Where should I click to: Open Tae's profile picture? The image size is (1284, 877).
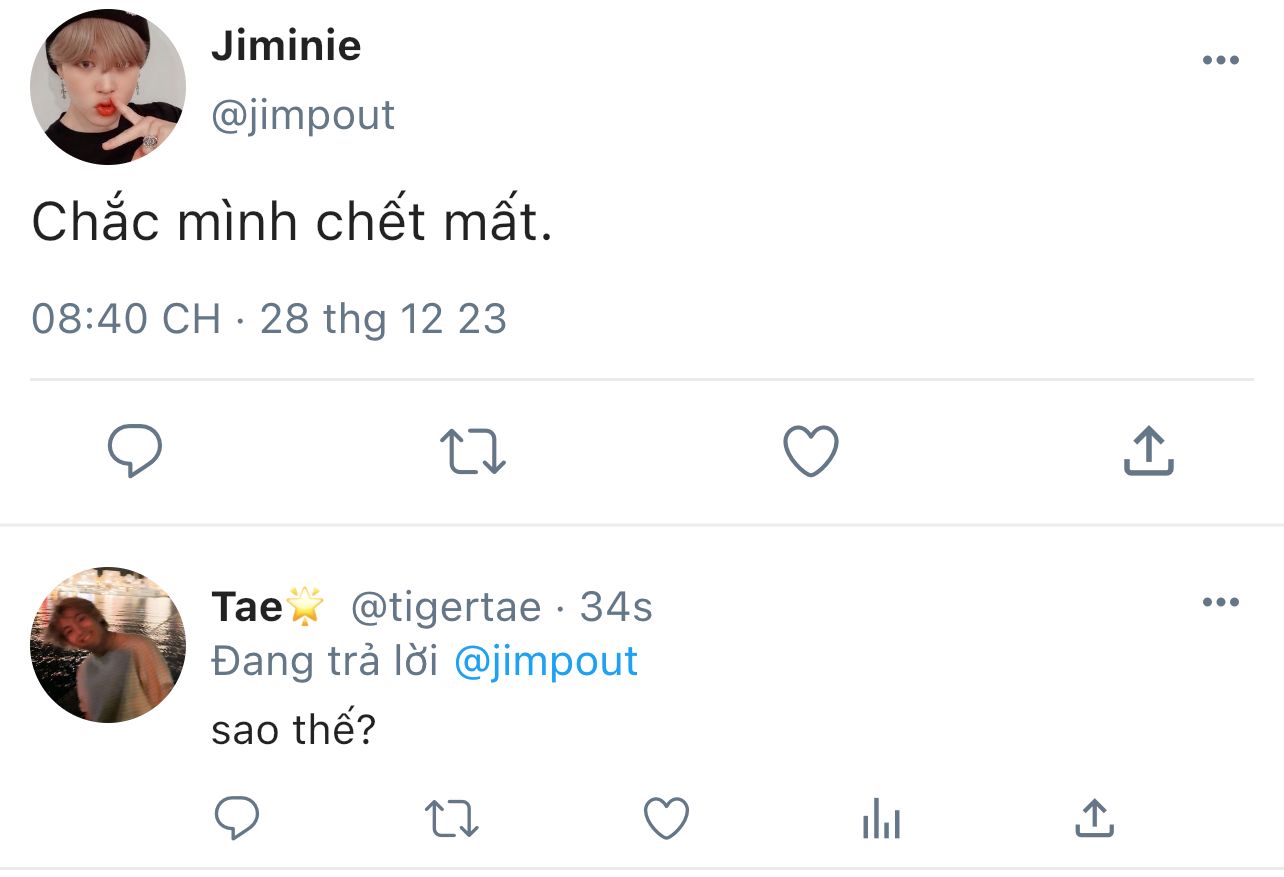coord(108,645)
